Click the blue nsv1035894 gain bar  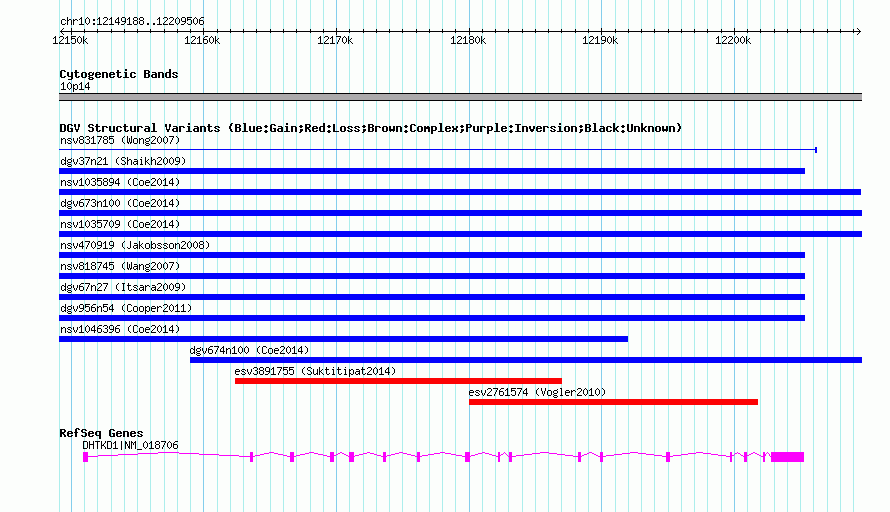click(x=460, y=192)
